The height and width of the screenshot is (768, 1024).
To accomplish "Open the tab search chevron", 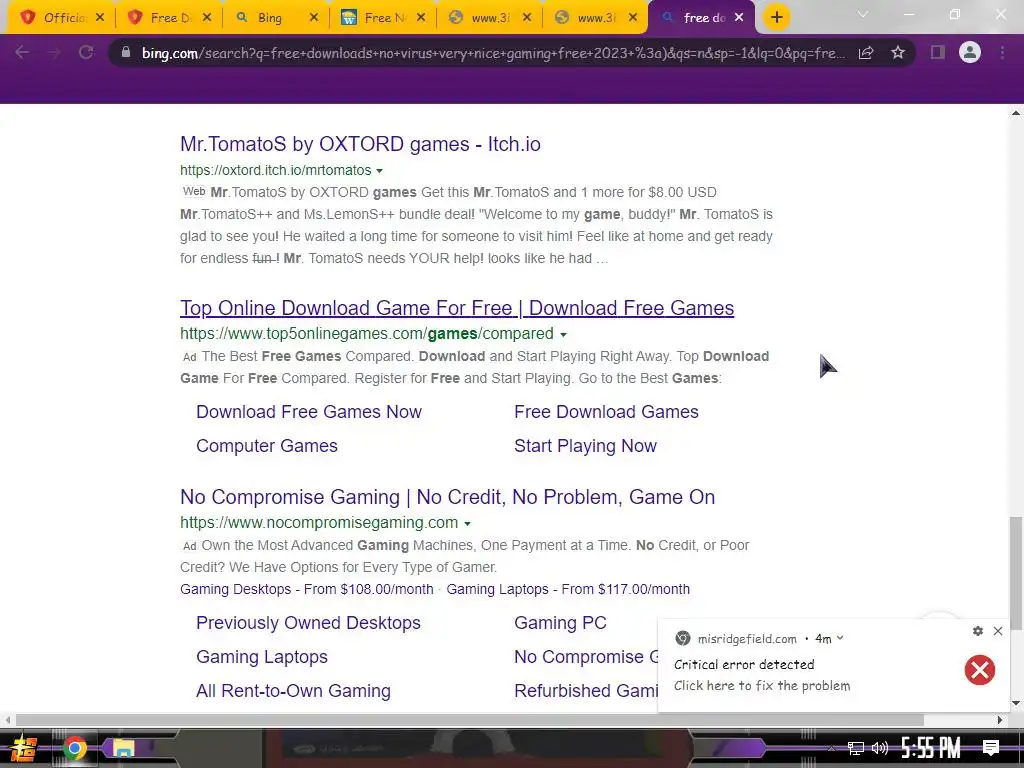I will tap(863, 15).
